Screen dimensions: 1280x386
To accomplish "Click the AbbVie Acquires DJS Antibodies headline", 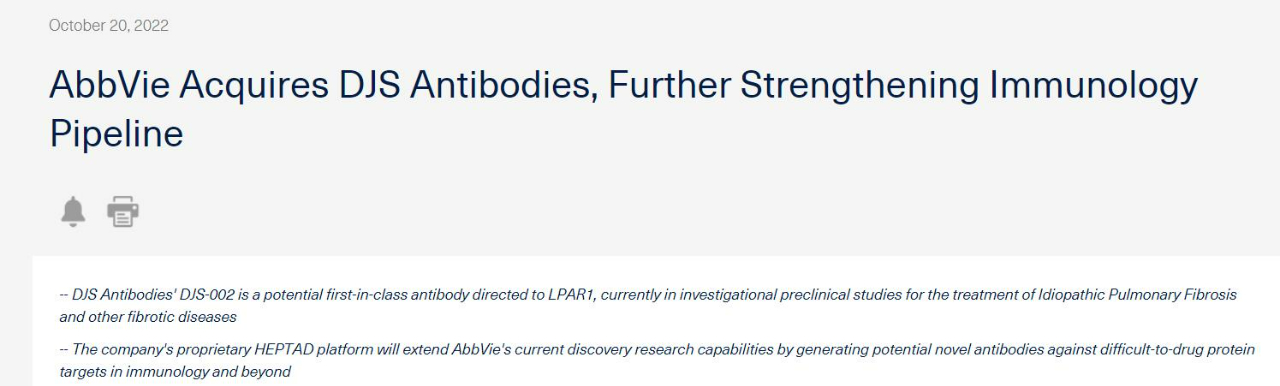I will [622, 109].
